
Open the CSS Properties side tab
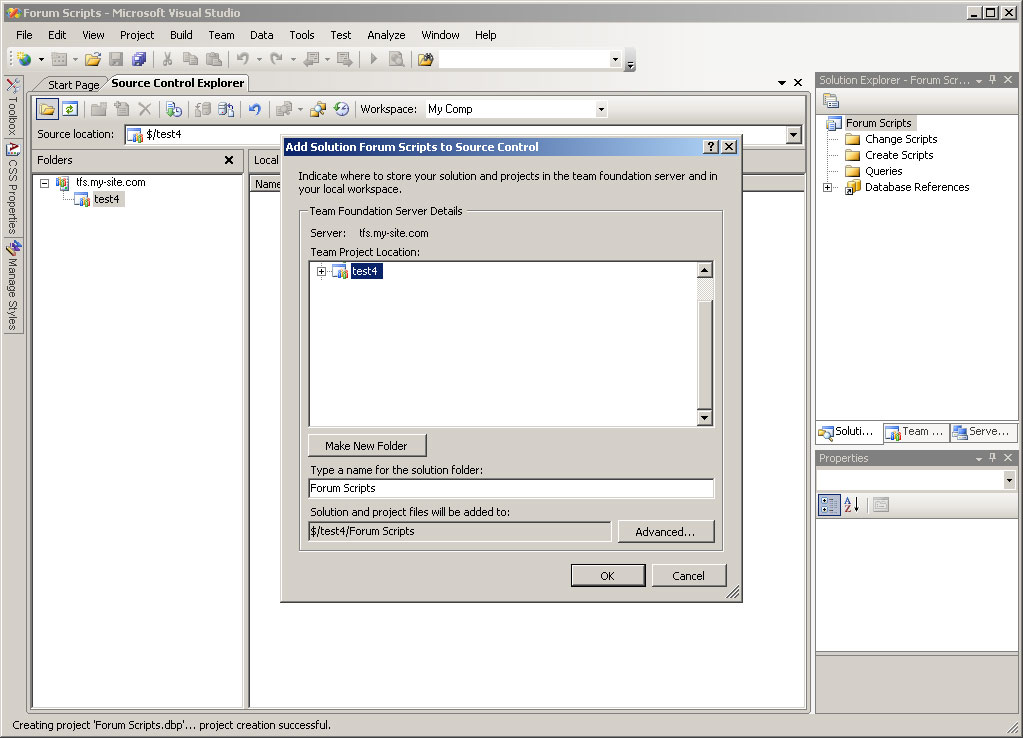point(13,189)
